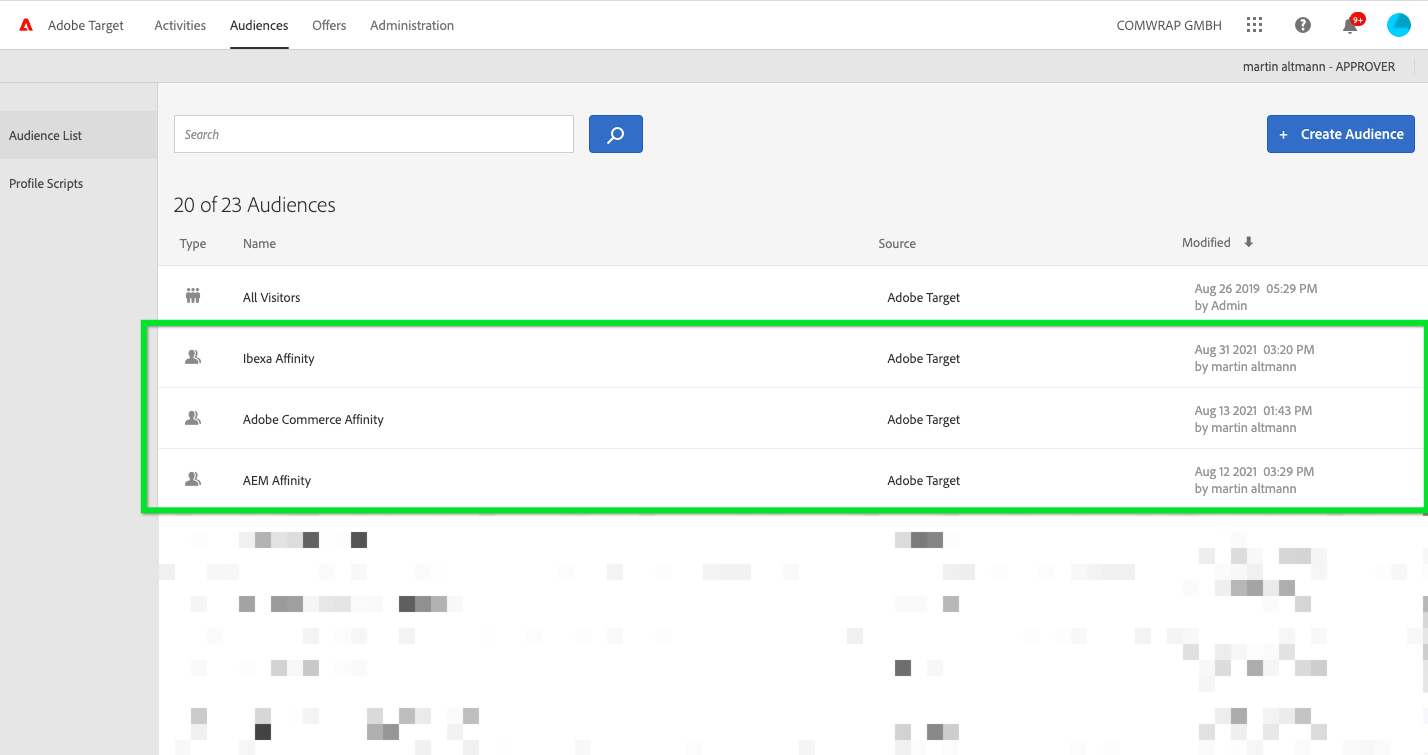Open the All Visitors audience
This screenshot has height=755, width=1428.
[x=272, y=297]
